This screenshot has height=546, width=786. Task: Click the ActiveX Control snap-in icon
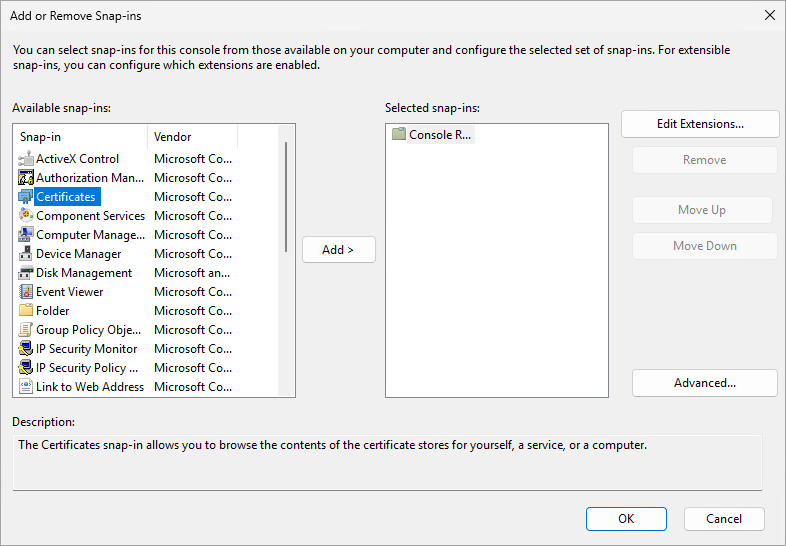27,159
